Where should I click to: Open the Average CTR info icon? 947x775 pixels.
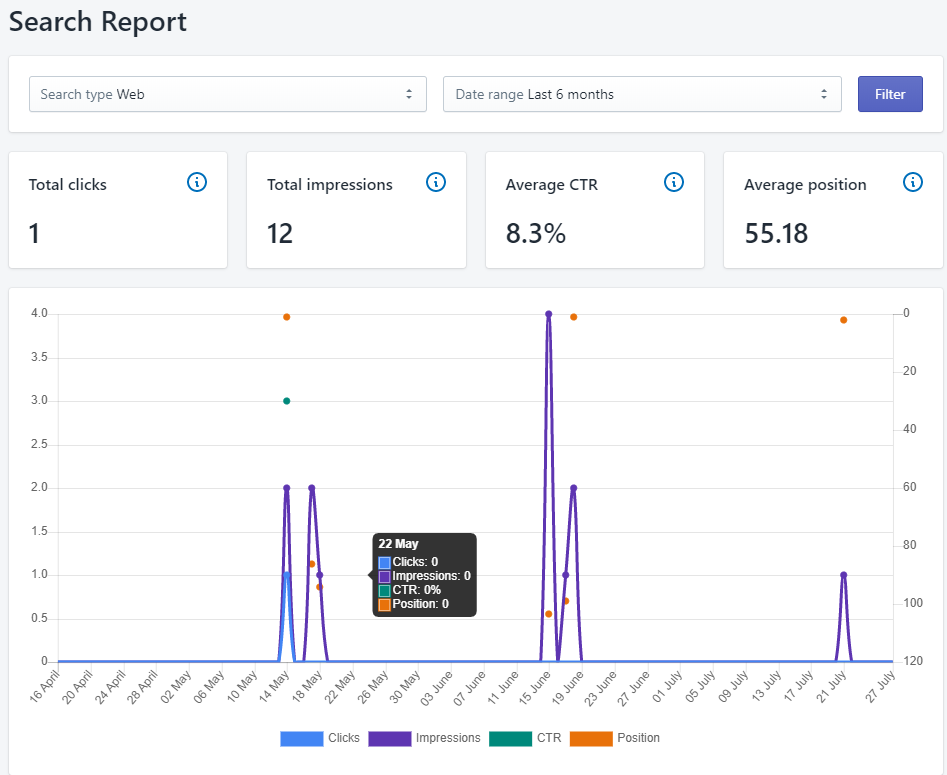coord(674,182)
